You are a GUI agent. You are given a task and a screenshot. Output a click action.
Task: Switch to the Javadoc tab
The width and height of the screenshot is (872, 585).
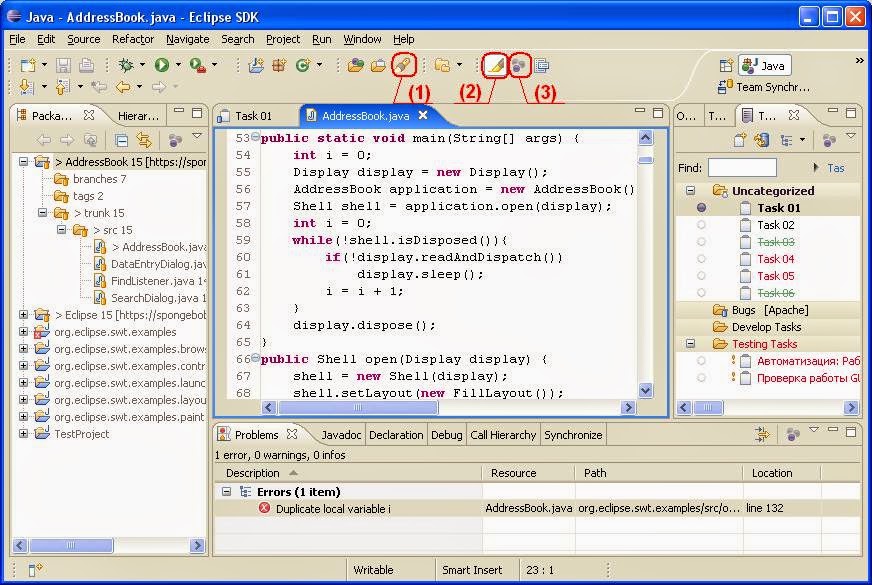pos(341,435)
